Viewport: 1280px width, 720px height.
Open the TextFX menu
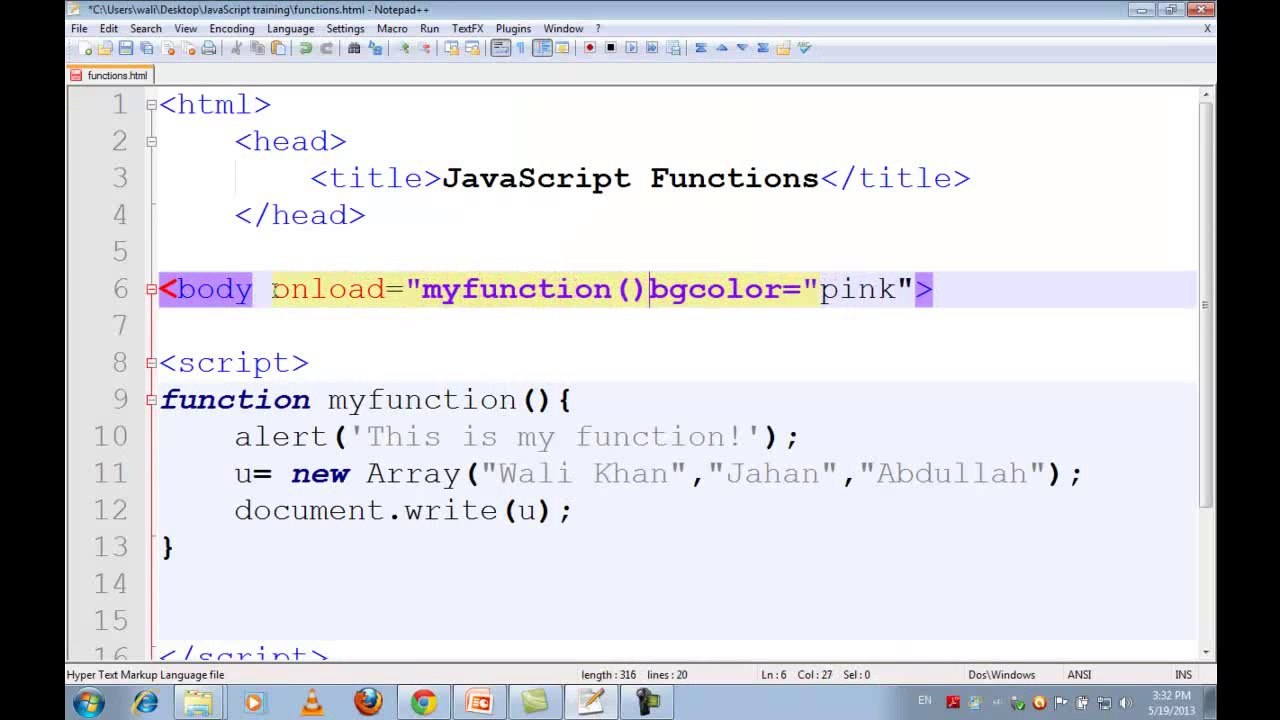[x=467, y=29]
